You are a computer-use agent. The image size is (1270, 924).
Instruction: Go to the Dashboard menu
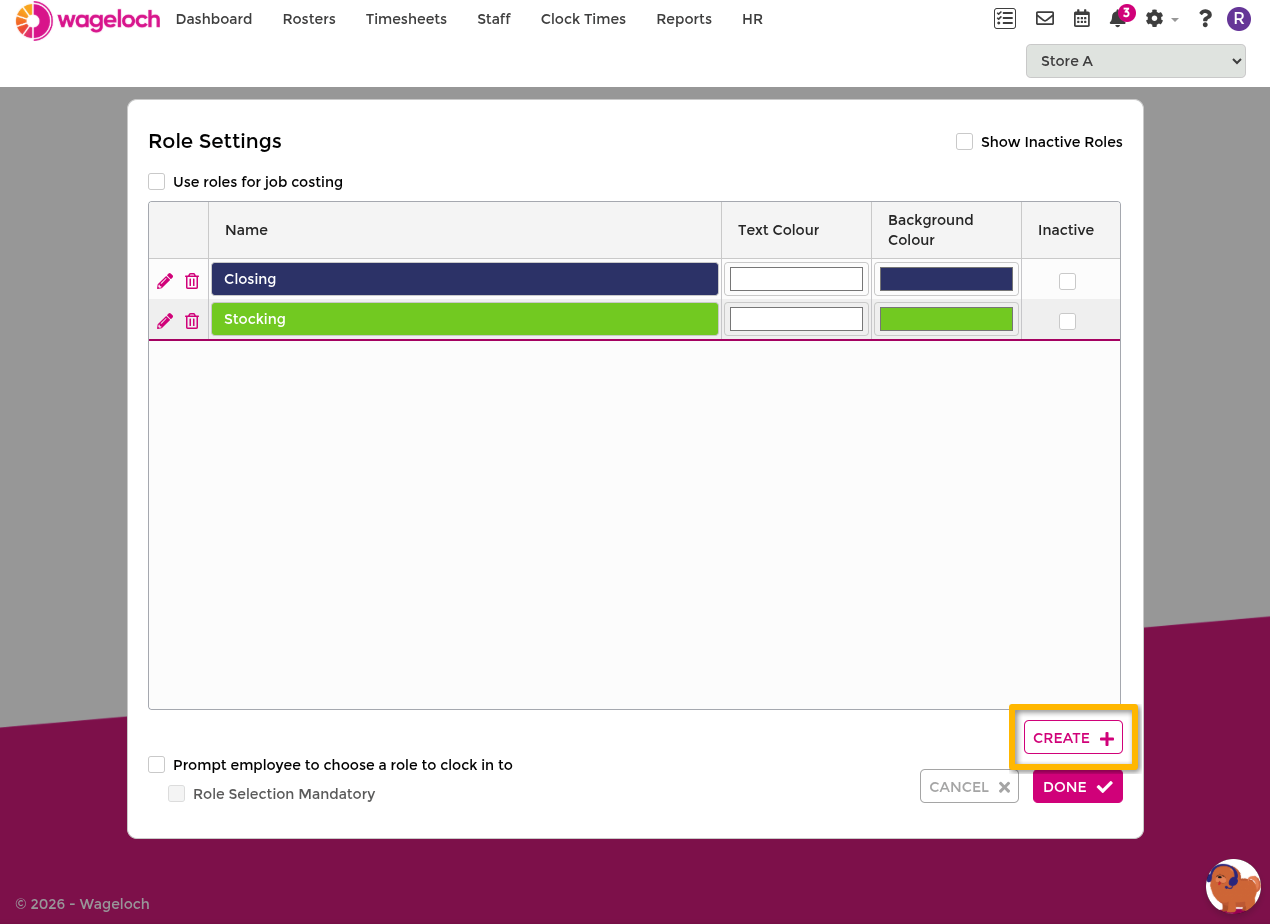[x=214, y=19]
